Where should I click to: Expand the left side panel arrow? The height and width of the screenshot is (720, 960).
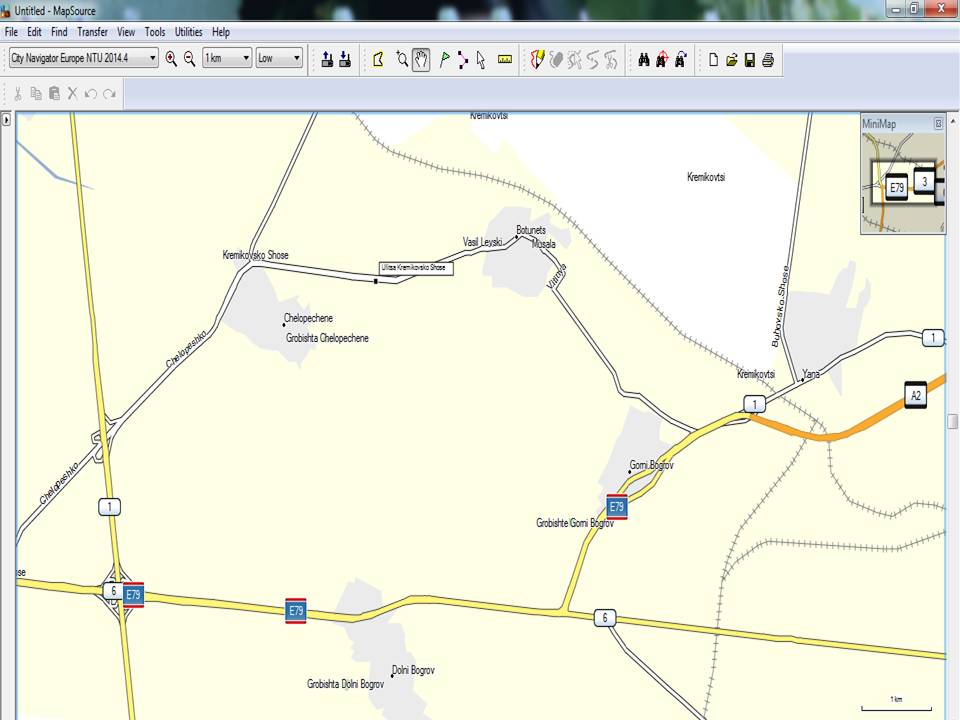tap(6, 120)
